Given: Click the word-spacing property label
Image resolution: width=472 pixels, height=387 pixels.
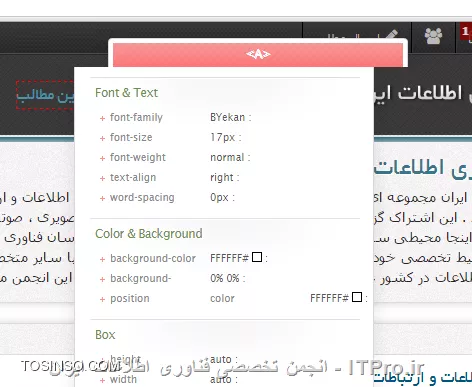Looking at the screenshot, I should tap(142, 197).
